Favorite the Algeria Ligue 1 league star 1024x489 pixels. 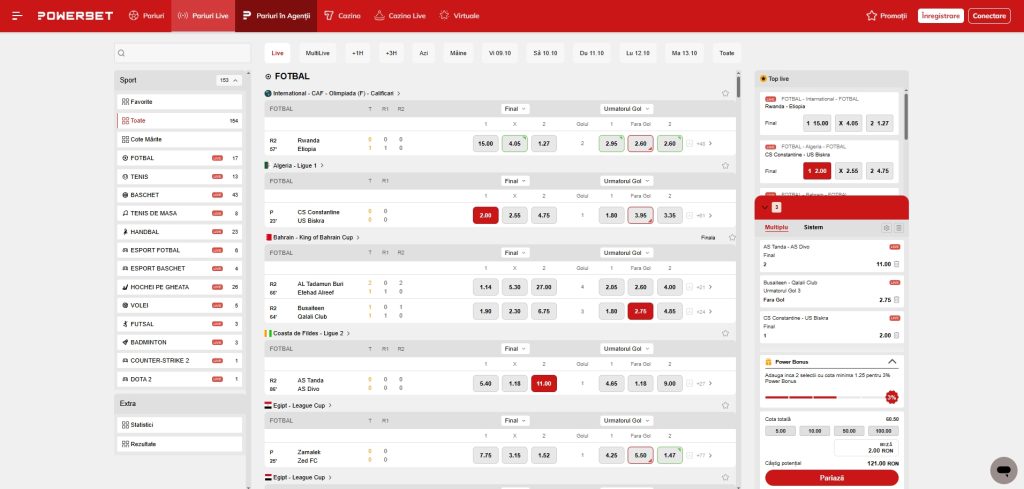[725, 166]
